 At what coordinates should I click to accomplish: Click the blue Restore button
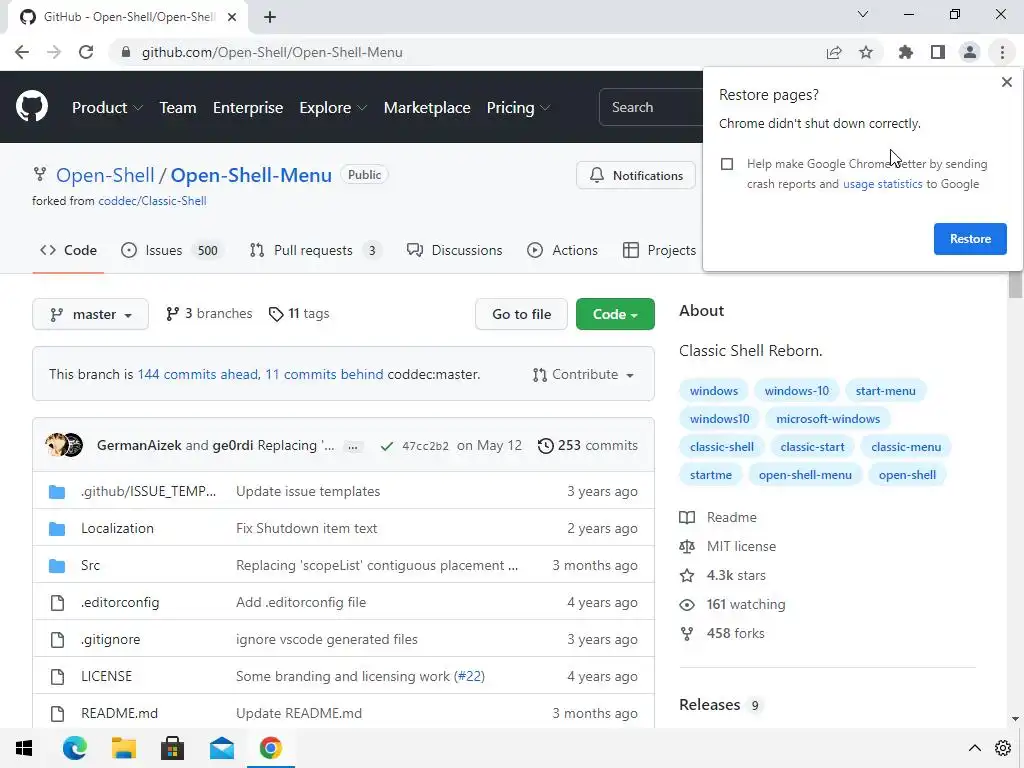point(970,239)
